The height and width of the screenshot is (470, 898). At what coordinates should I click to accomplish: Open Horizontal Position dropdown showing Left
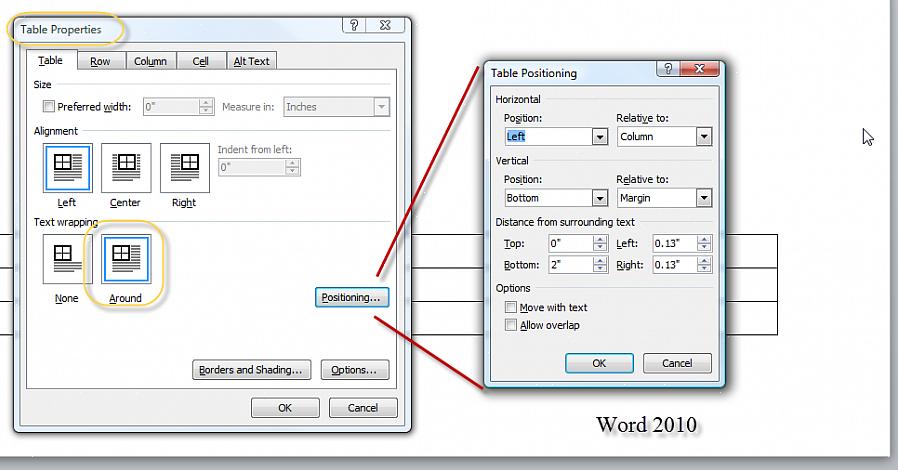[600, 137]
